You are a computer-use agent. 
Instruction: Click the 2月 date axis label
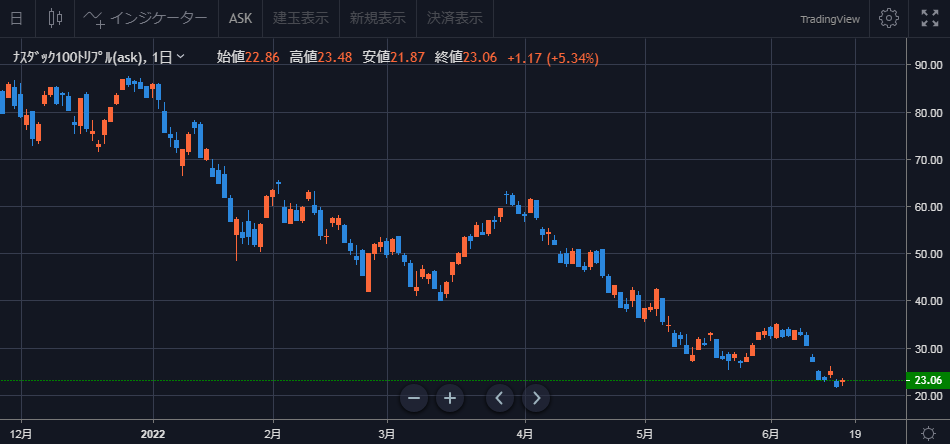click(273, 434)
